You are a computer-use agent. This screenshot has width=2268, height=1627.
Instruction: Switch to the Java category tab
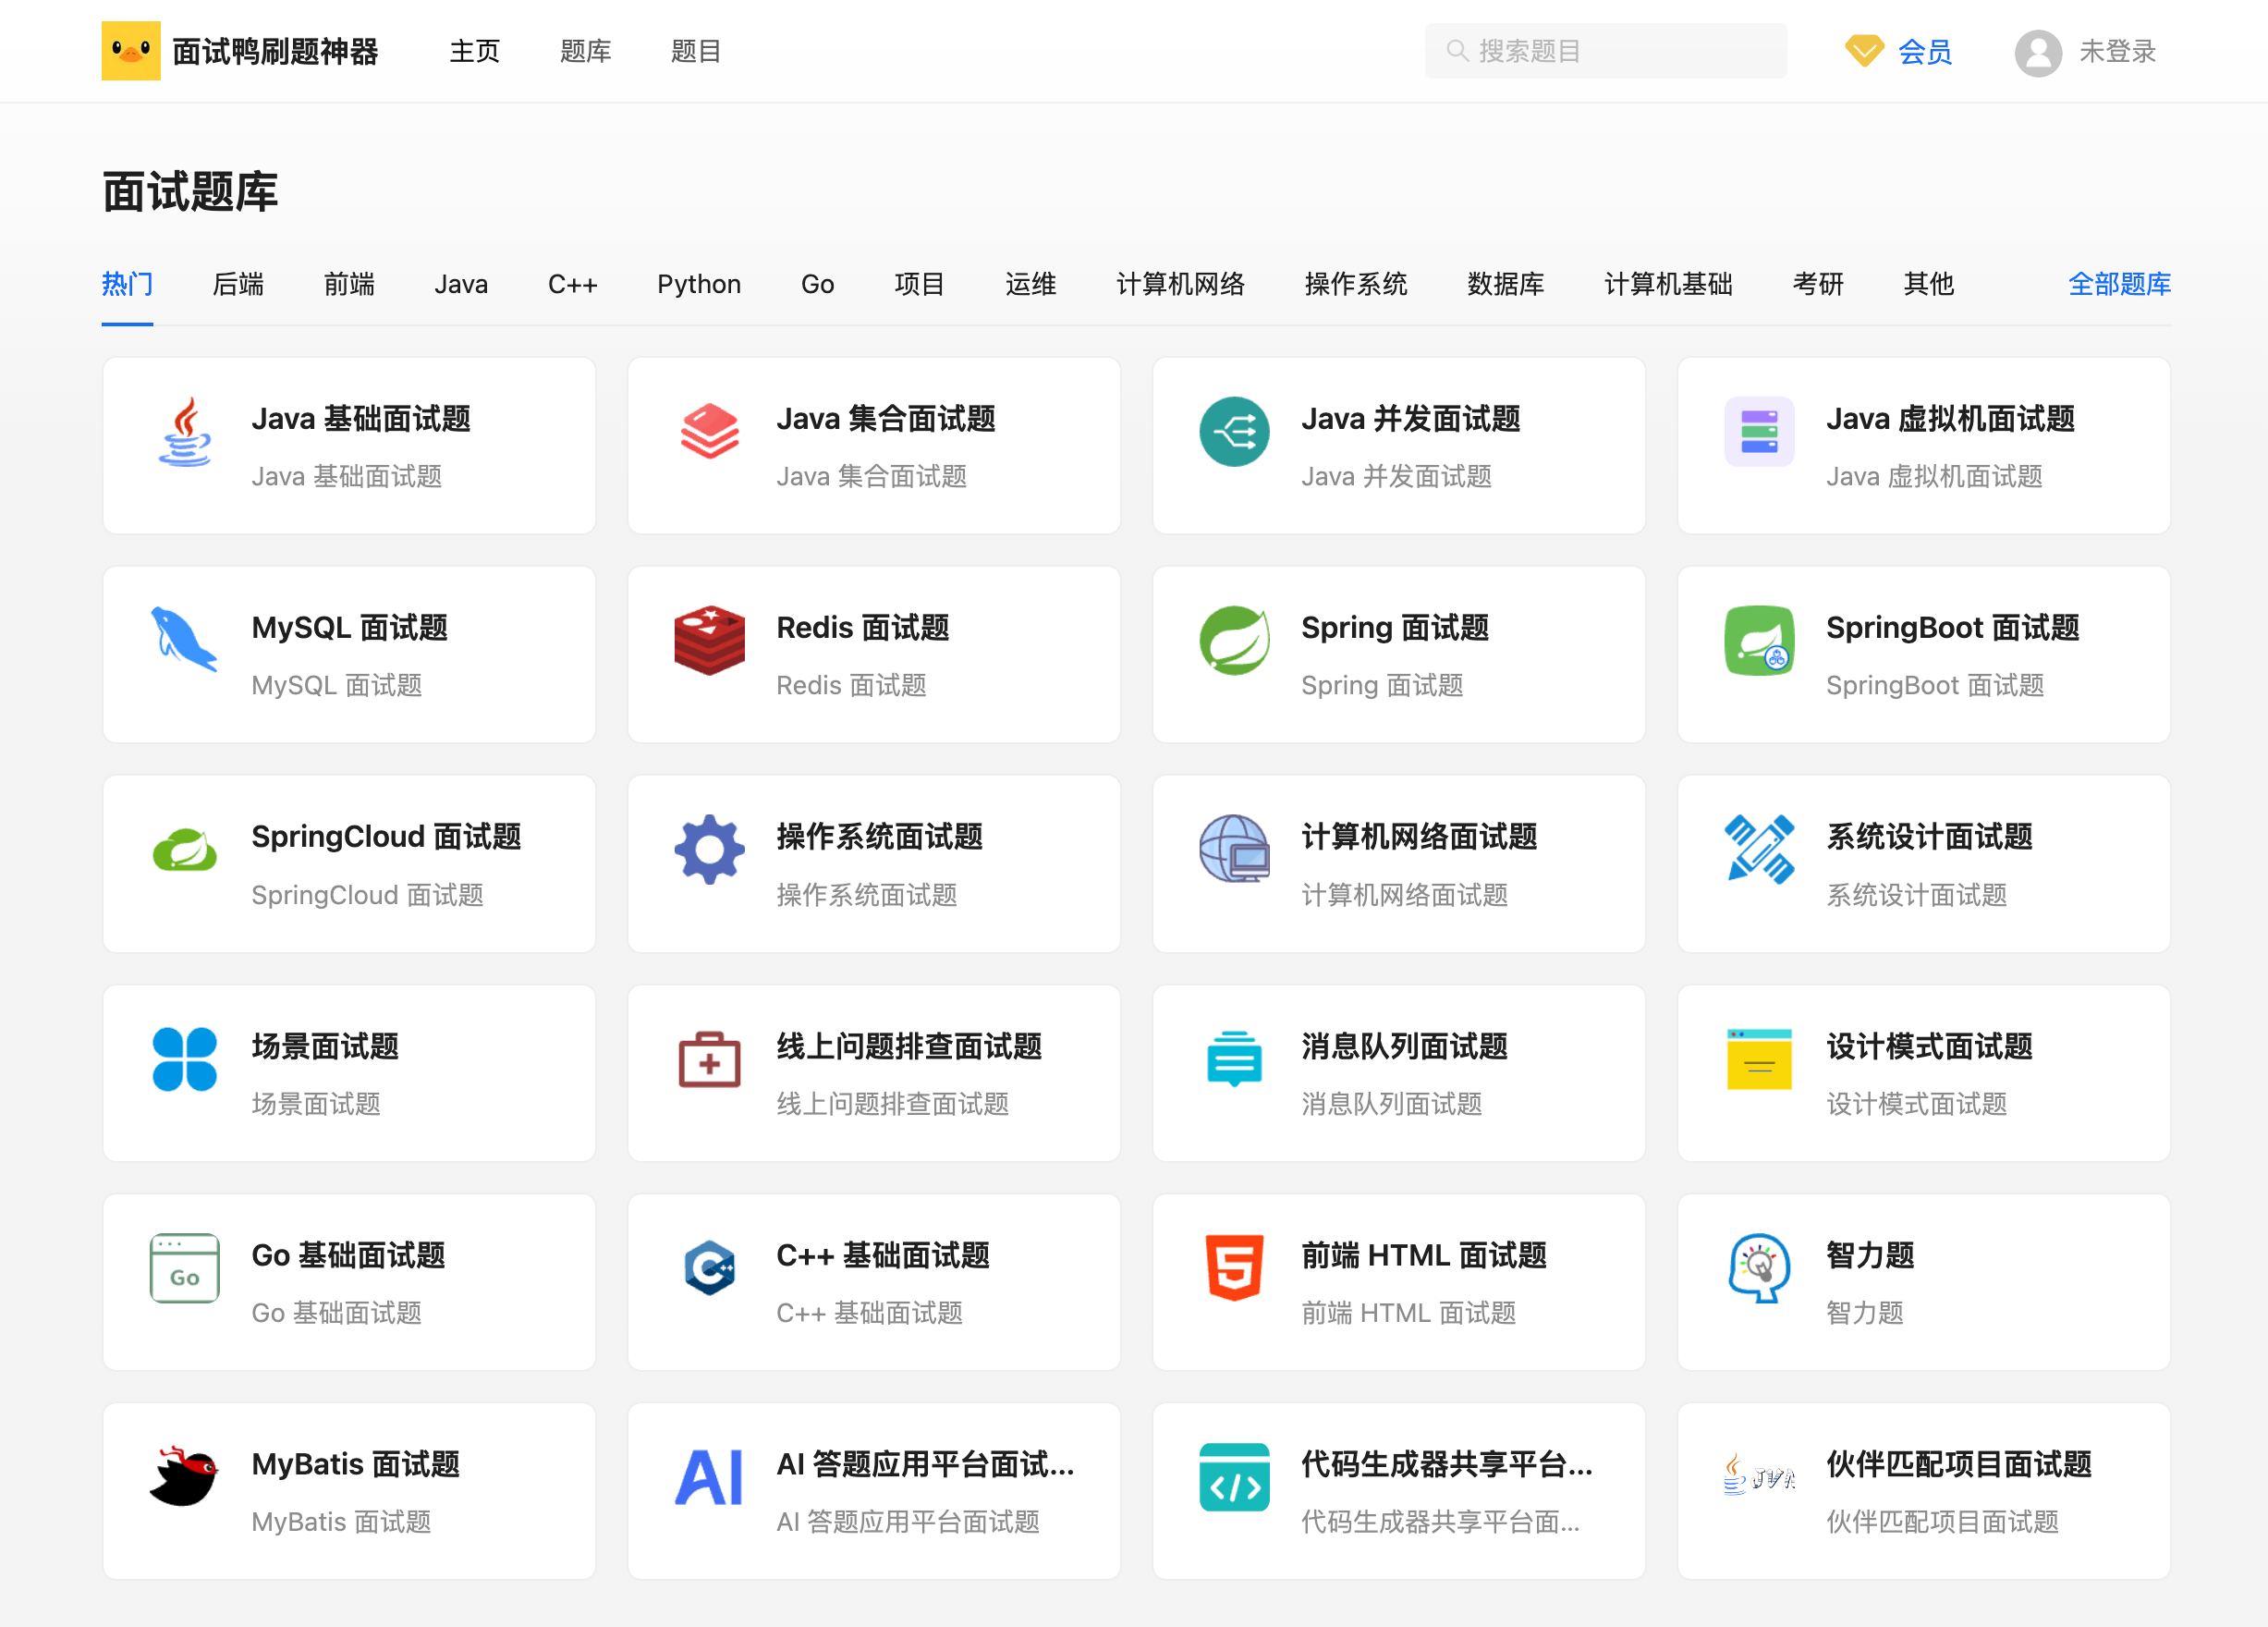461,284
